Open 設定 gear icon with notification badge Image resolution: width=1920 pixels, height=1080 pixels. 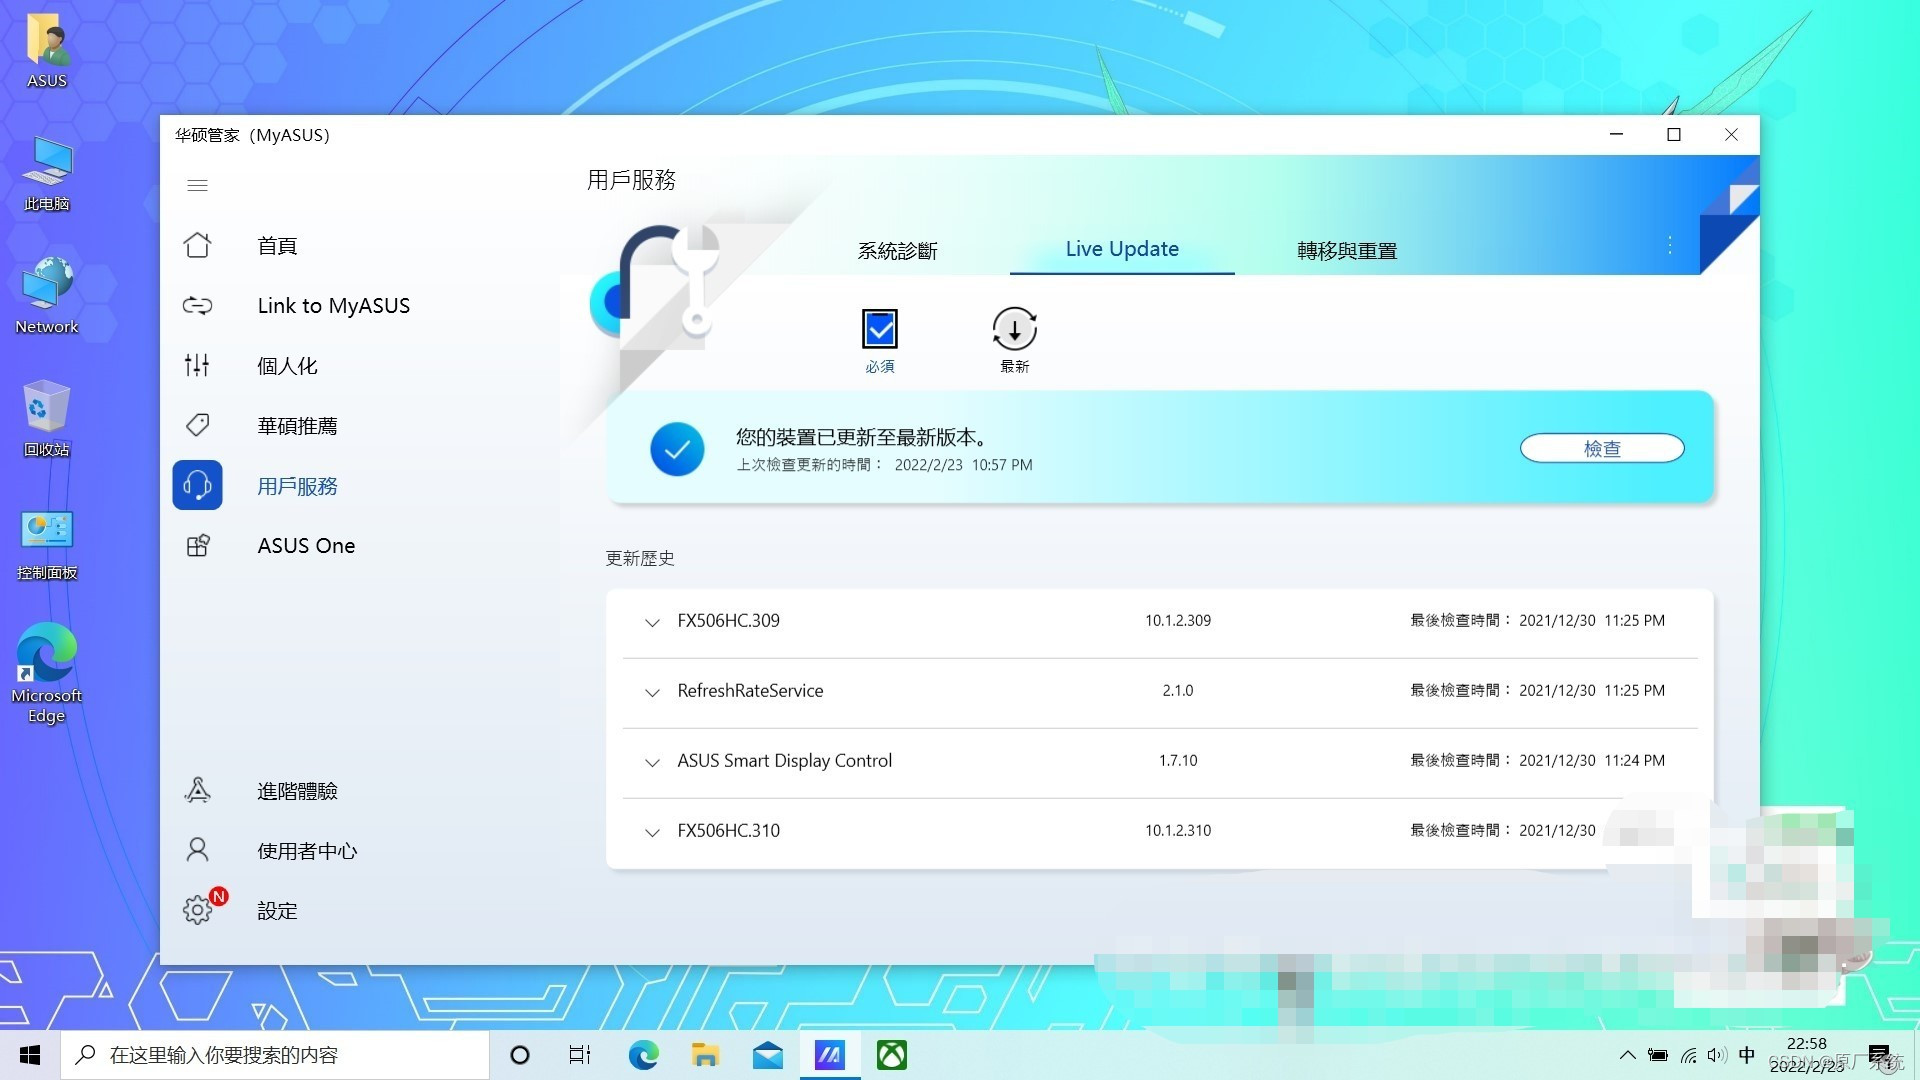coord(197,910)
